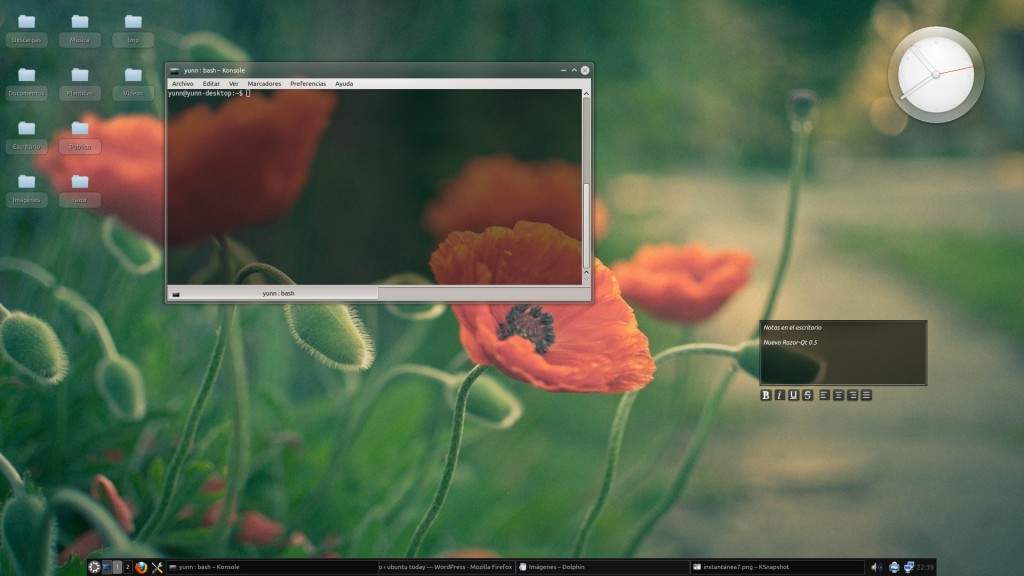1024x576 pixels.
Task: Switch to virtual desktop 1
Action: (x=118, y=568)
